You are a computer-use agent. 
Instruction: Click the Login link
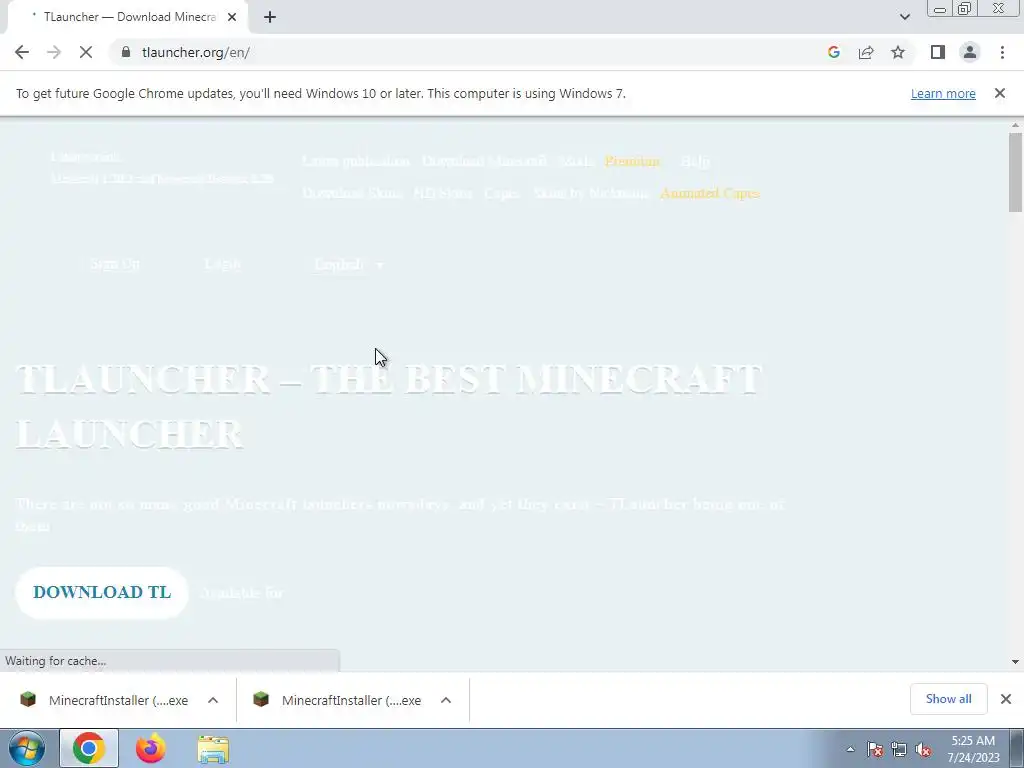click(x=222, y=264)
